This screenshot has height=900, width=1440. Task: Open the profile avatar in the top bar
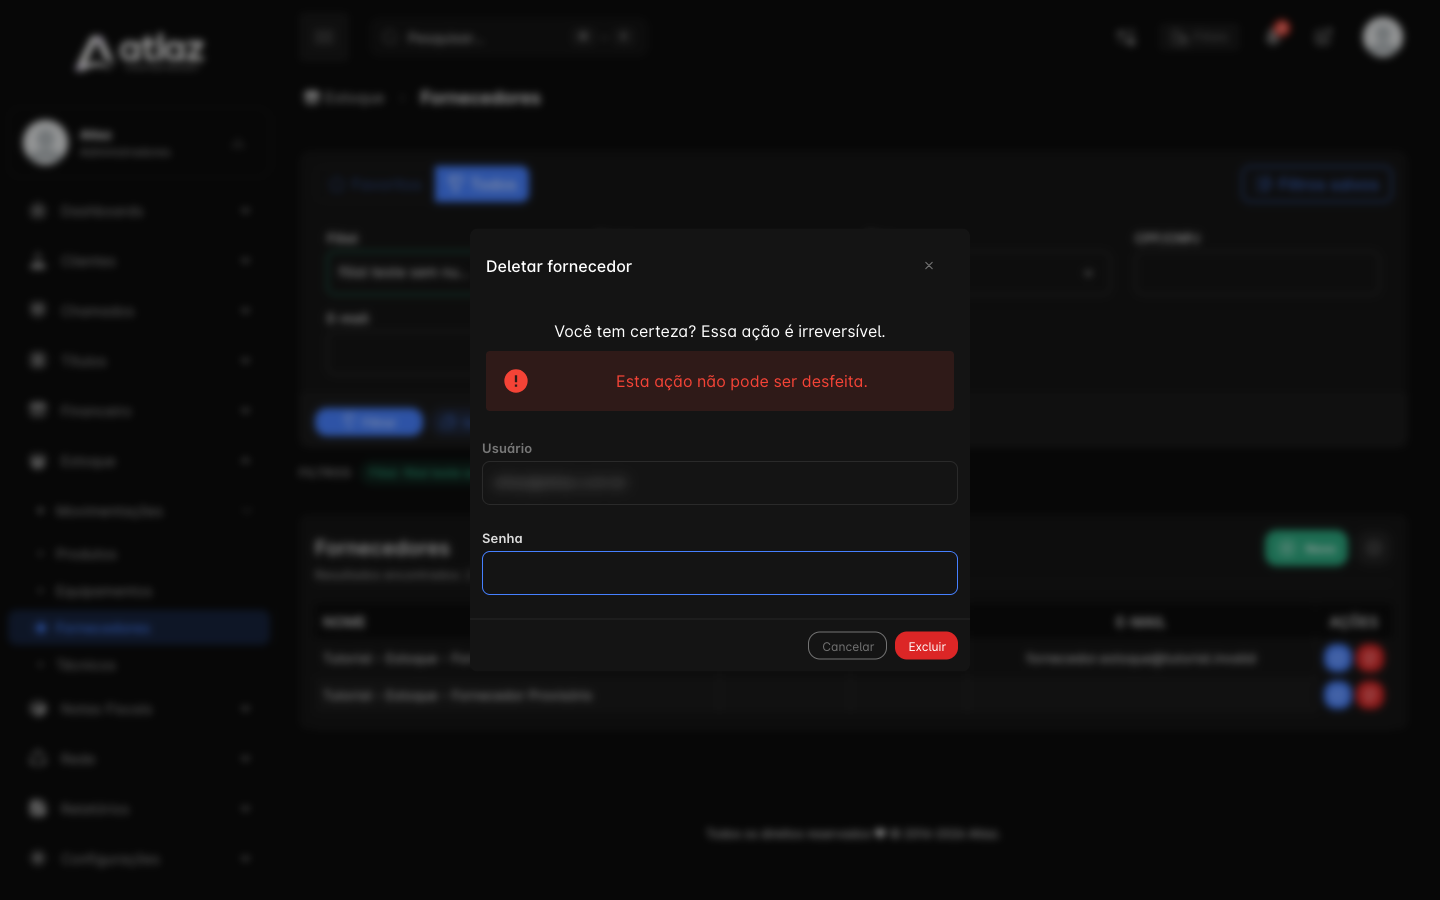1383,37
